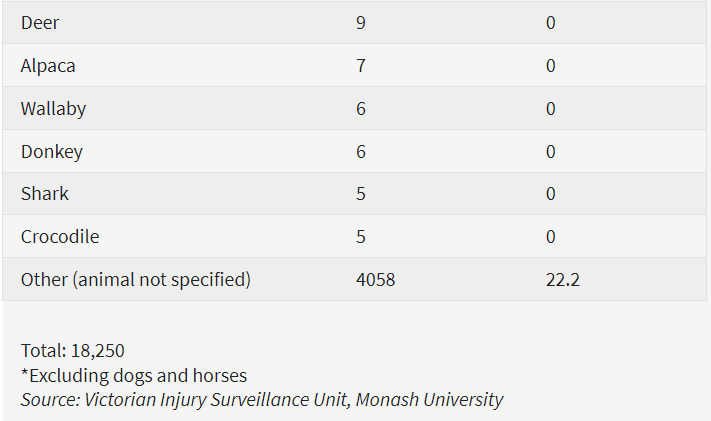Click the Total: 18,250 text
Image resolution: width=711 pixels, height=421 pixels.
point(73,351)
